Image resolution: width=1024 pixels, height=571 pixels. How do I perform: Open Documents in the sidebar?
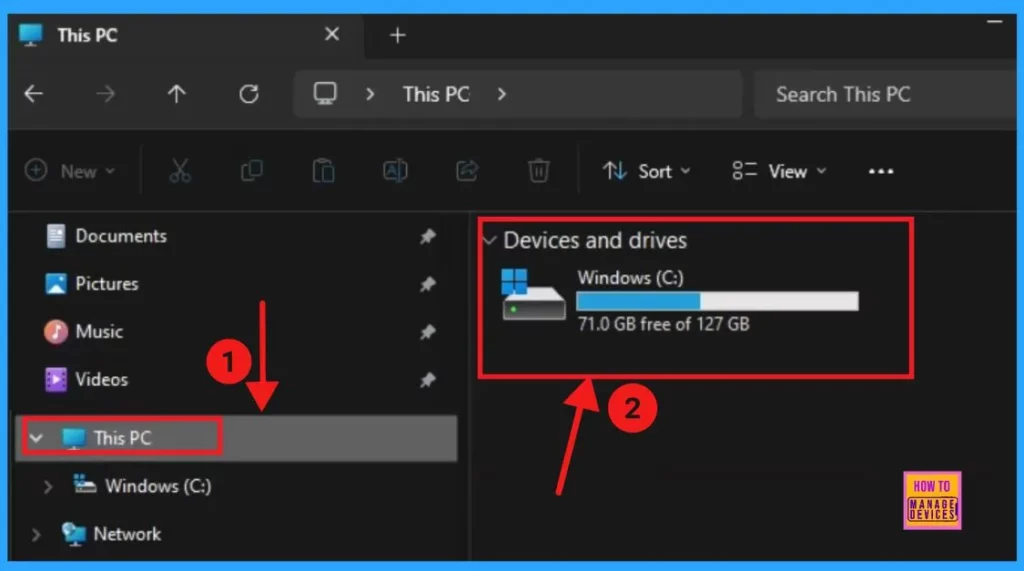[x=121, y=236]
